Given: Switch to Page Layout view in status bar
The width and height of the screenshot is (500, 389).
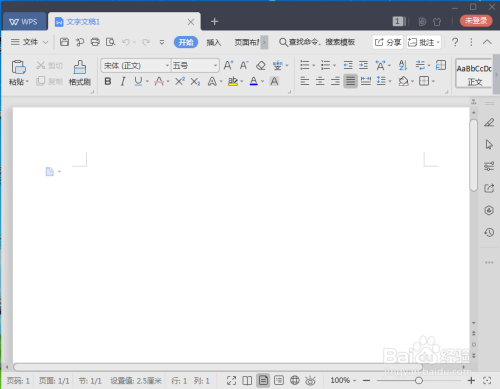Looking at the screenshot, I should [263, 380].
